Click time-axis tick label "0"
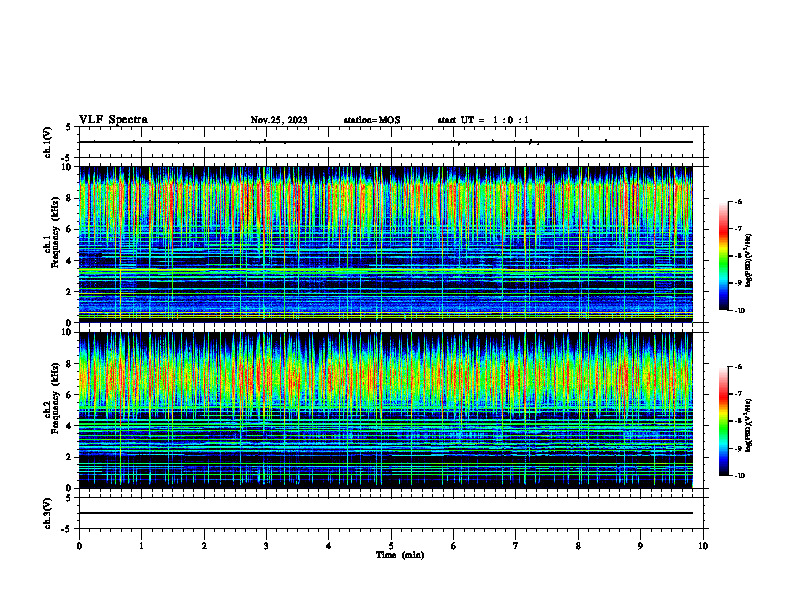This screenshot has width=792, height=612. (x=79, y=546)
